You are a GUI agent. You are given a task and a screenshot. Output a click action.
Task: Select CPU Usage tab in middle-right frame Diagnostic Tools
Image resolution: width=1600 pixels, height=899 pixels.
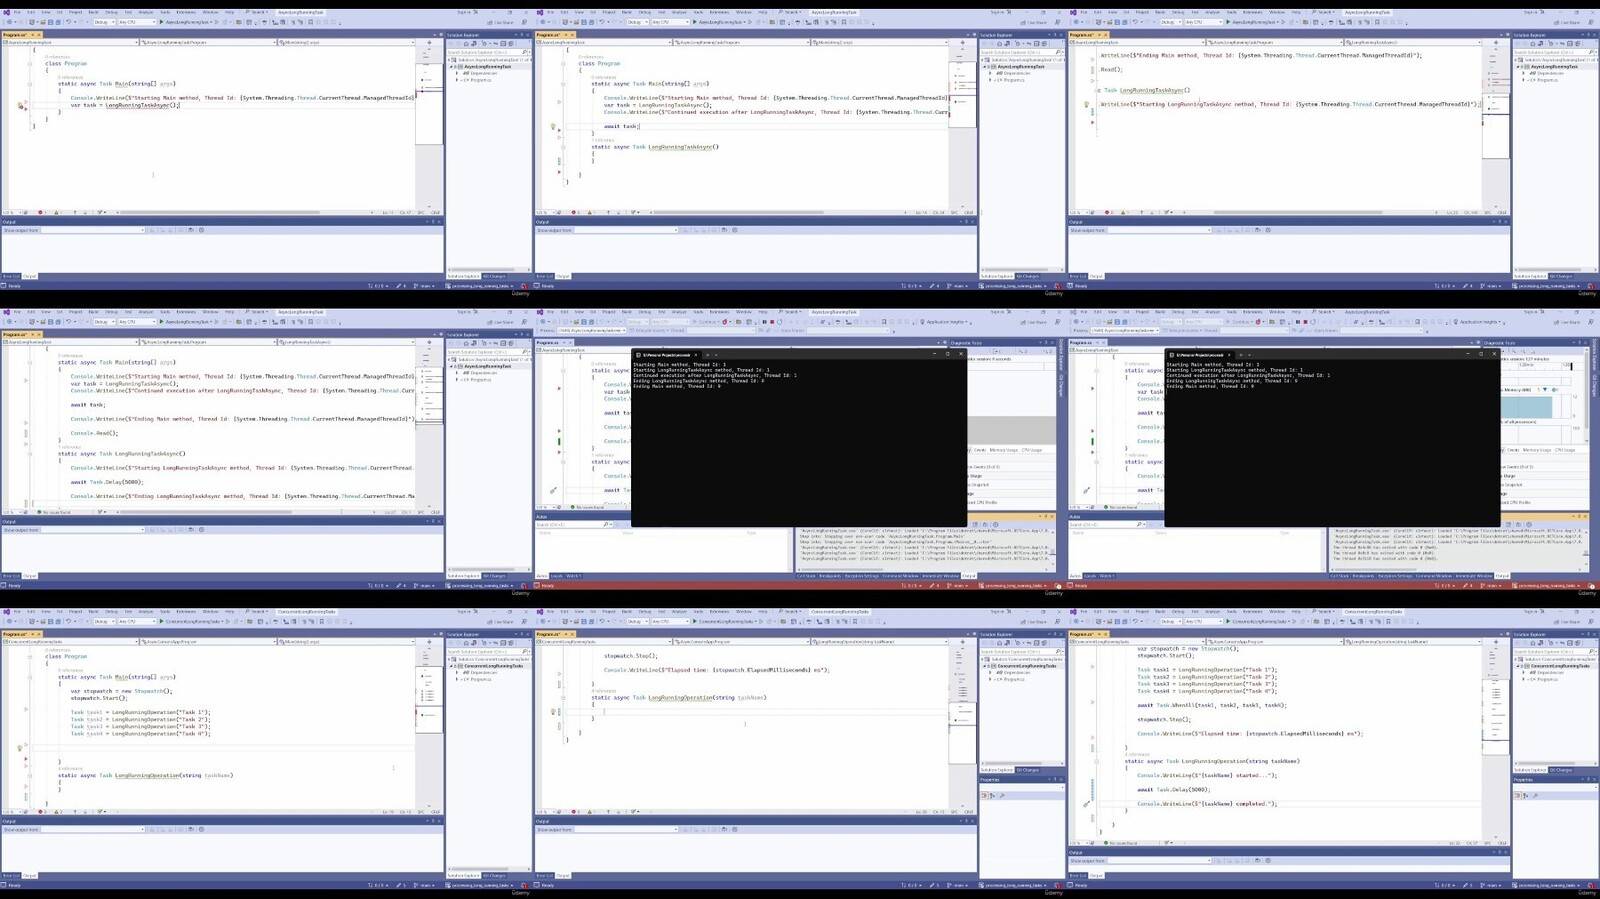[x=1564, y=450]
